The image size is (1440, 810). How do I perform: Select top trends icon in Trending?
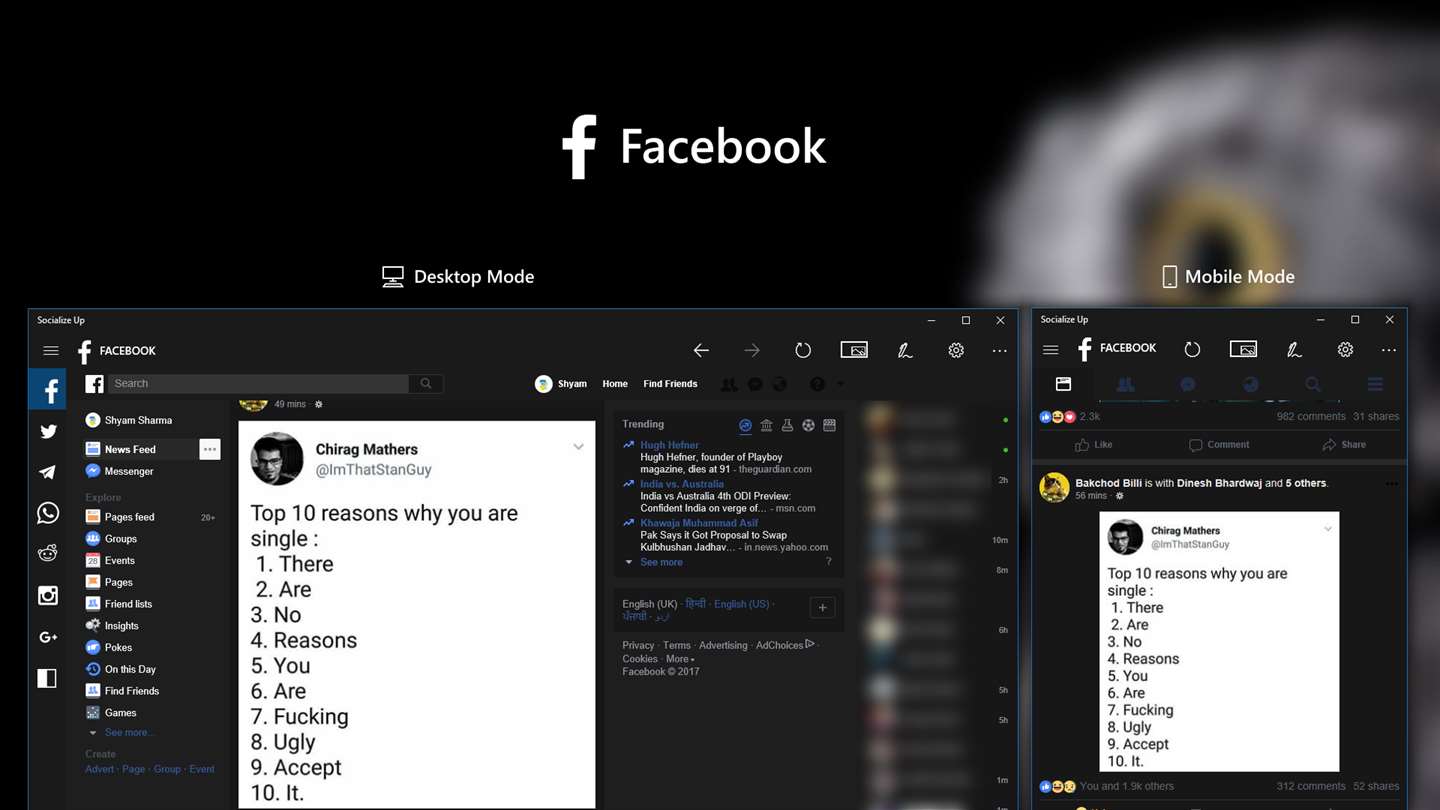click(x=745, y=425)
